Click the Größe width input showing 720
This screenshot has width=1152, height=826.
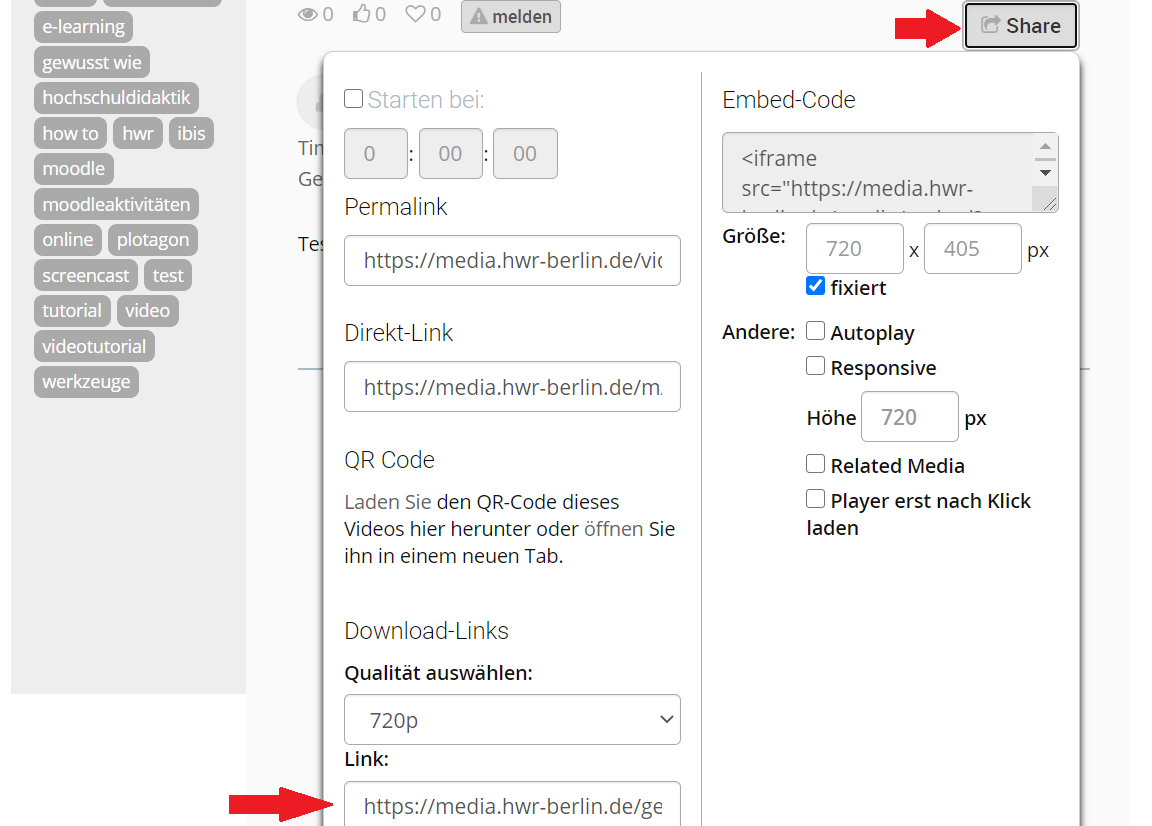854,248
